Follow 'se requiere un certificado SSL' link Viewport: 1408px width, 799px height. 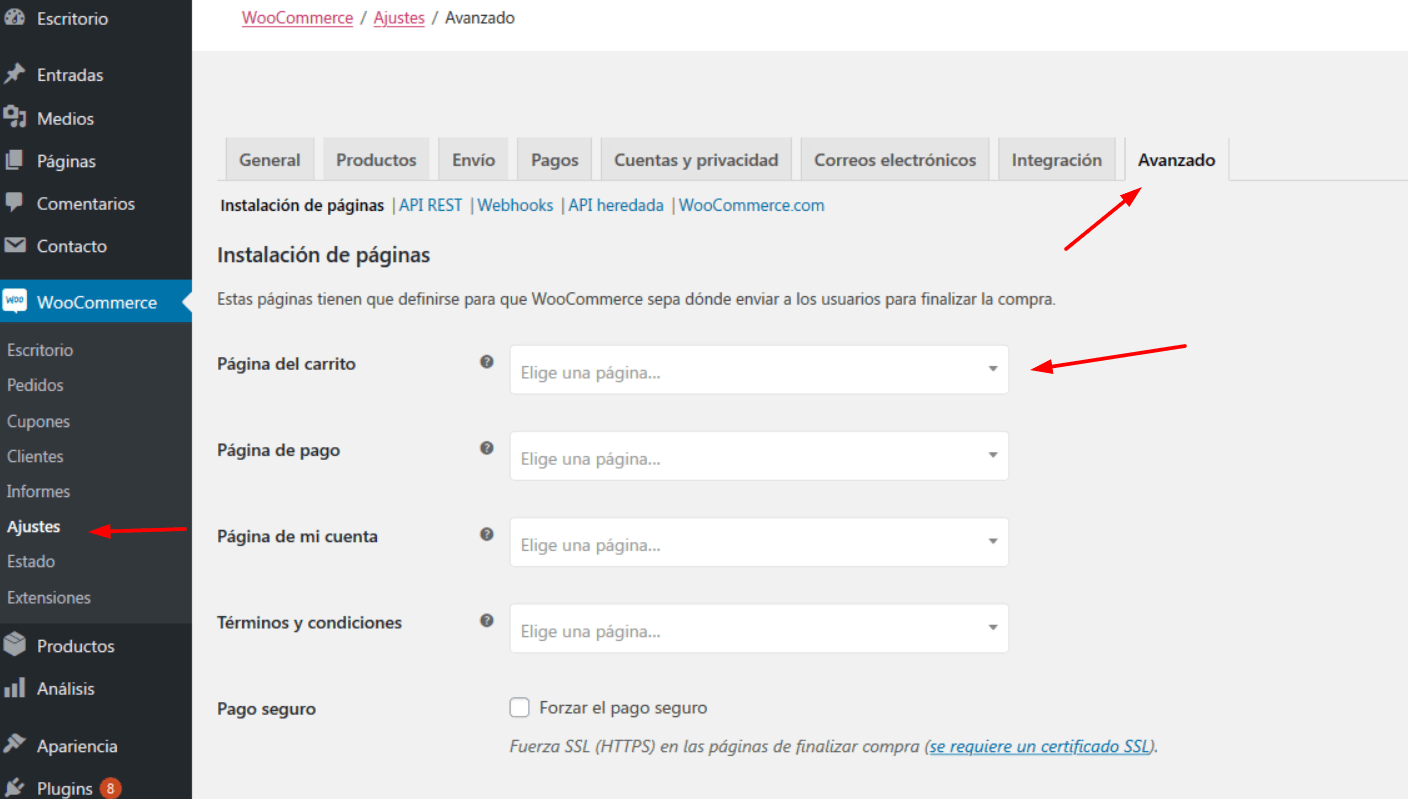[1040, 746]
